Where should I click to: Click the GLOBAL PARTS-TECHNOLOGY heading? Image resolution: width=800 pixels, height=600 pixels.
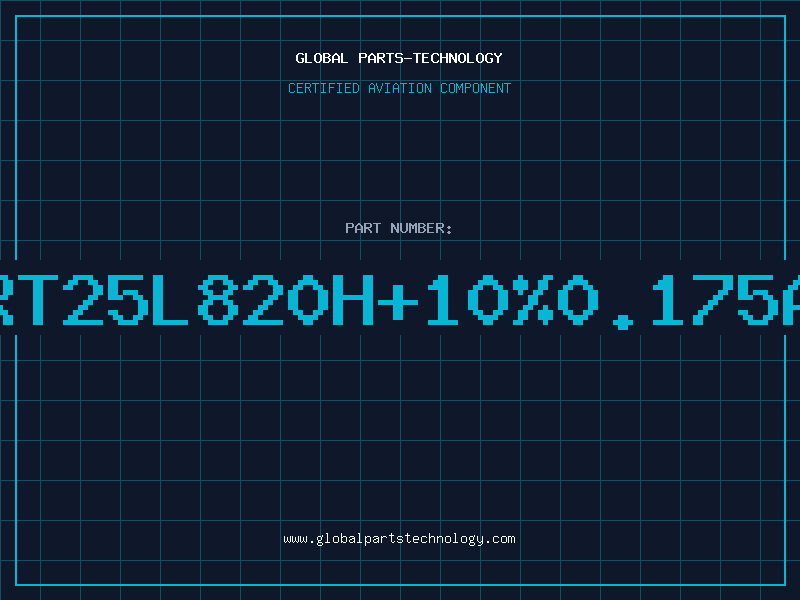click(399, 58)
